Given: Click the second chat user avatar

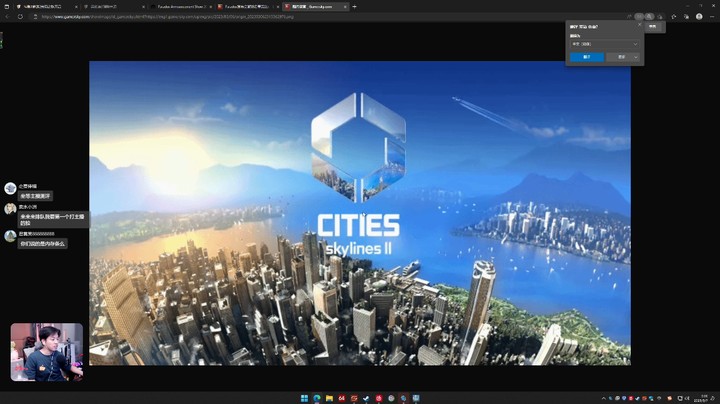Looking at the screenshot, I should [x=10, y=209].
